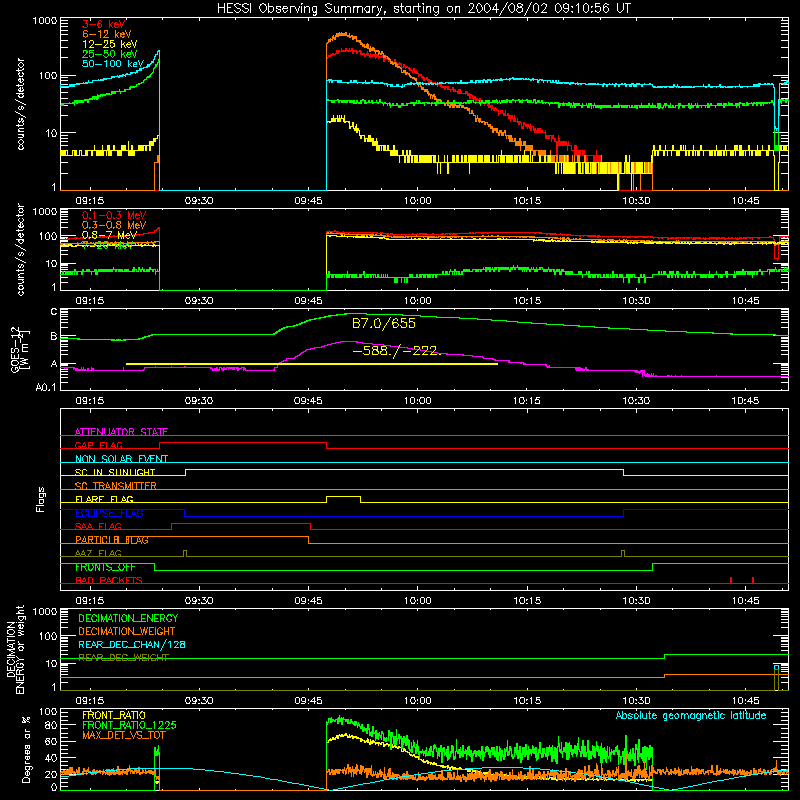Click the Degrees or % axis title
The height and width of the screenshot is (800, 800).
(x=27, y=749)
